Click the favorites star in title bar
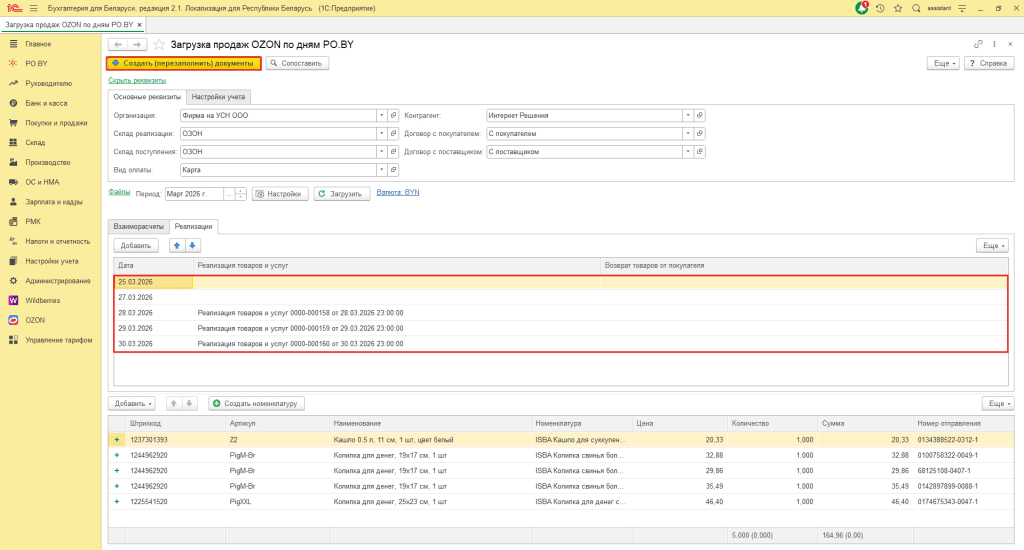The width and height of the screenshot is (1024, 550). coord(898,8)
